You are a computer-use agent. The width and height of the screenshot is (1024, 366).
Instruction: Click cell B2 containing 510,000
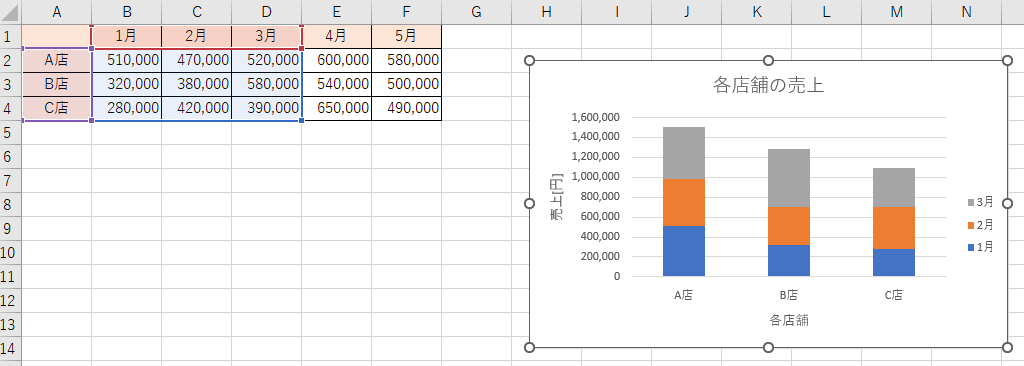pyautogui.click(x=127, y=60)
